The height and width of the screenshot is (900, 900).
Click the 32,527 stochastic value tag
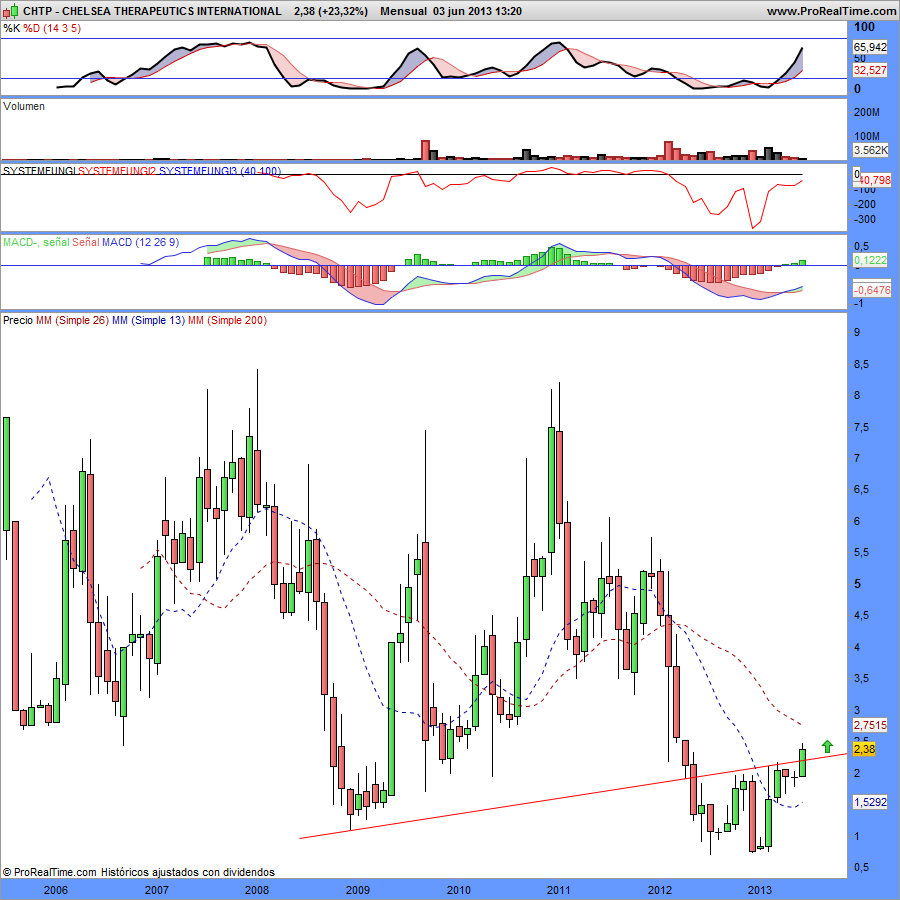click(870, 70)
